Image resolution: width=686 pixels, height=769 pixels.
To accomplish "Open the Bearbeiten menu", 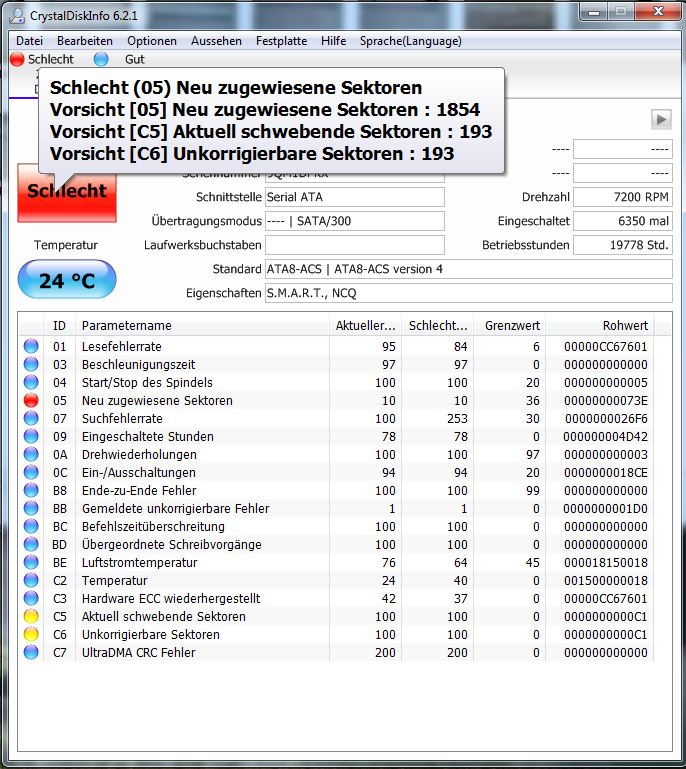I will click(85, 41).
